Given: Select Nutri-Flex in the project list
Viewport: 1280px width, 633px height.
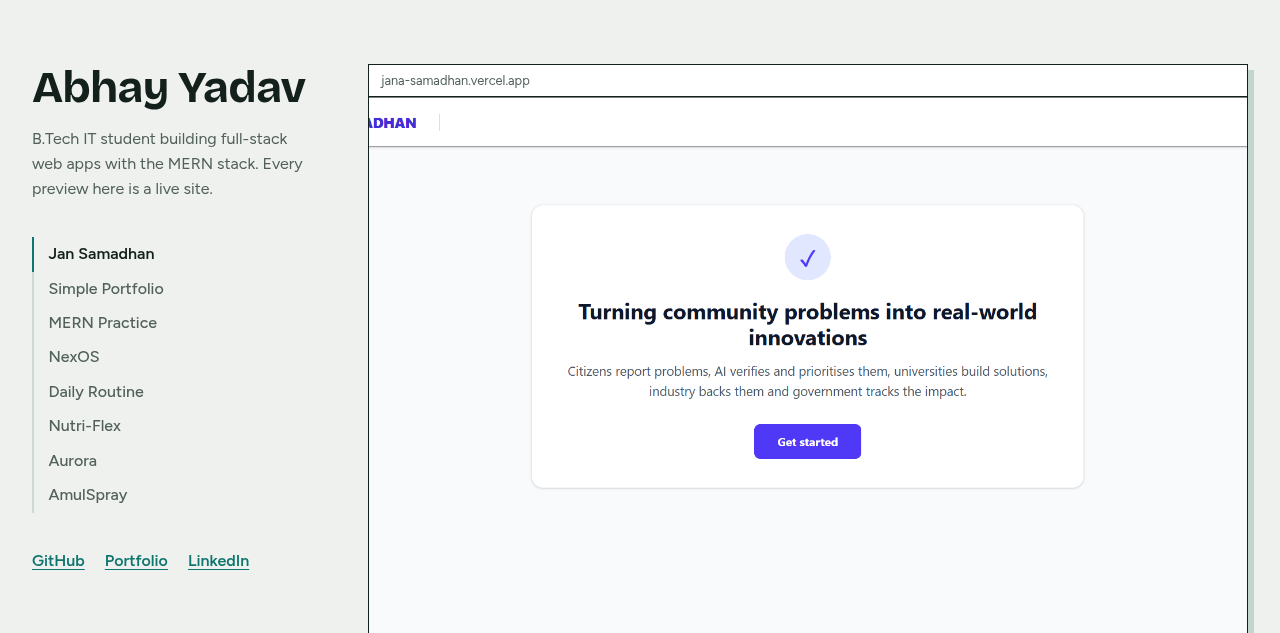Looking at the screenshot, I should tap(85, 426).
